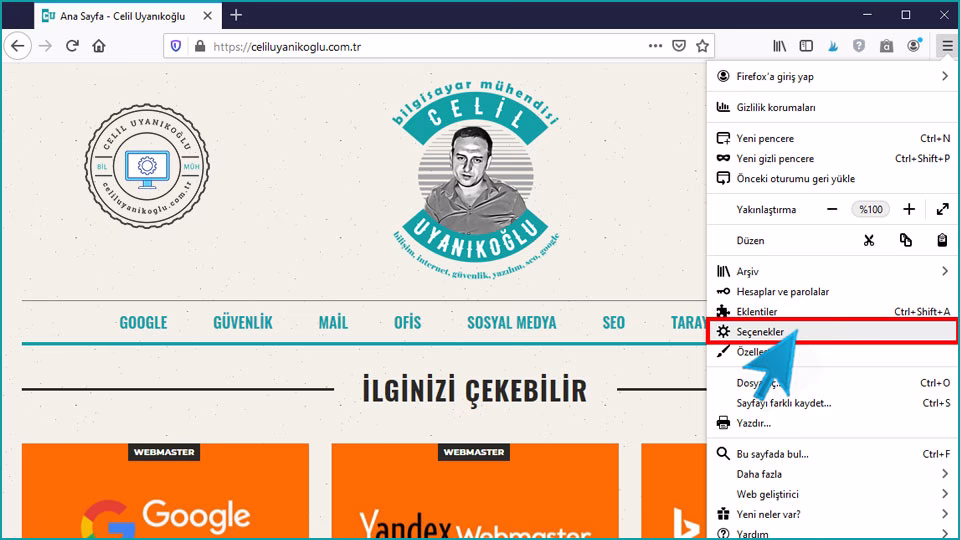Screen dimensions: 960x540
Task: Zoom out with the minus button
Action: [831, 209]
